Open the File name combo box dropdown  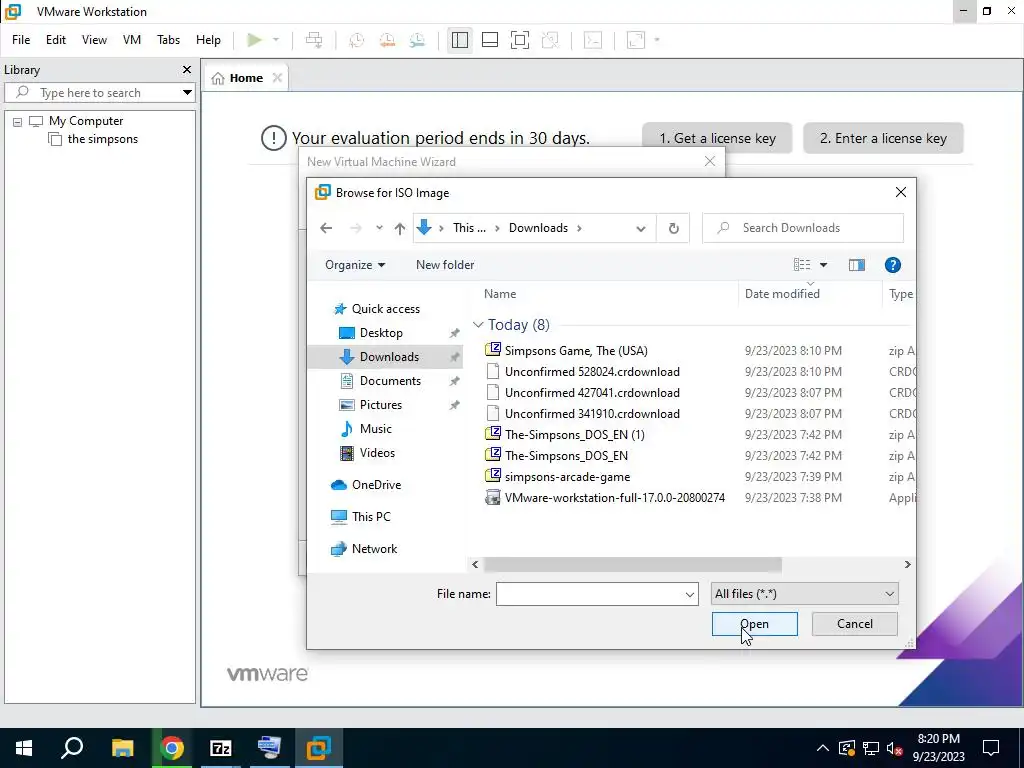coord(689,594)
